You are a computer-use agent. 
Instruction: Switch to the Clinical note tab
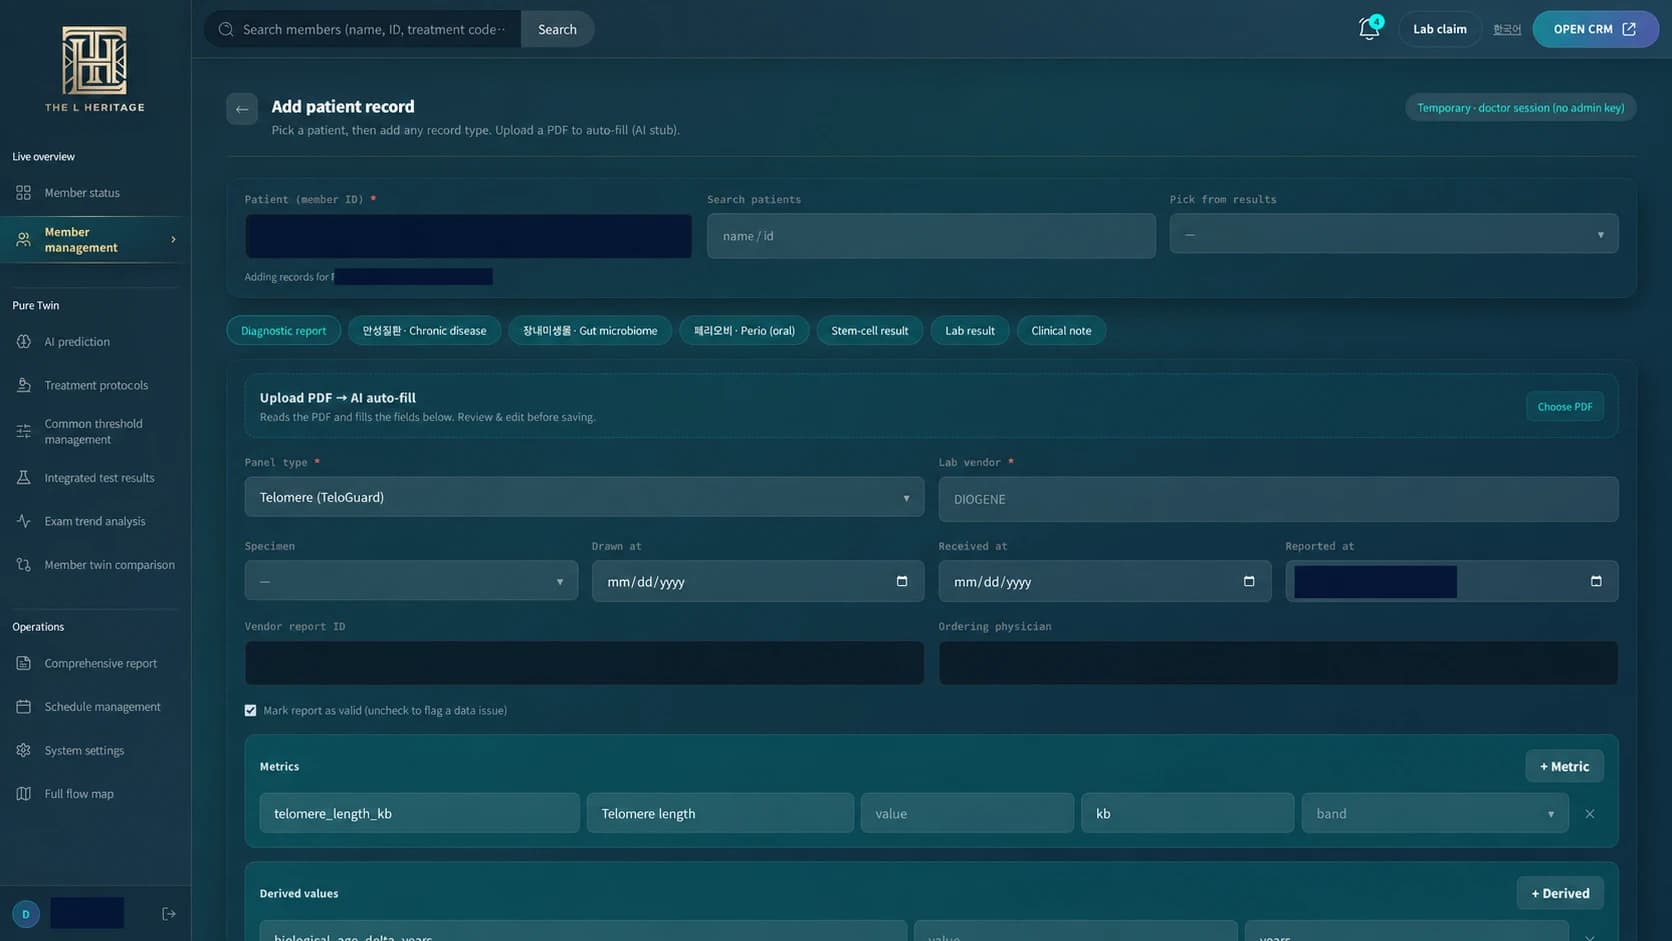[x=1061, y=331]
